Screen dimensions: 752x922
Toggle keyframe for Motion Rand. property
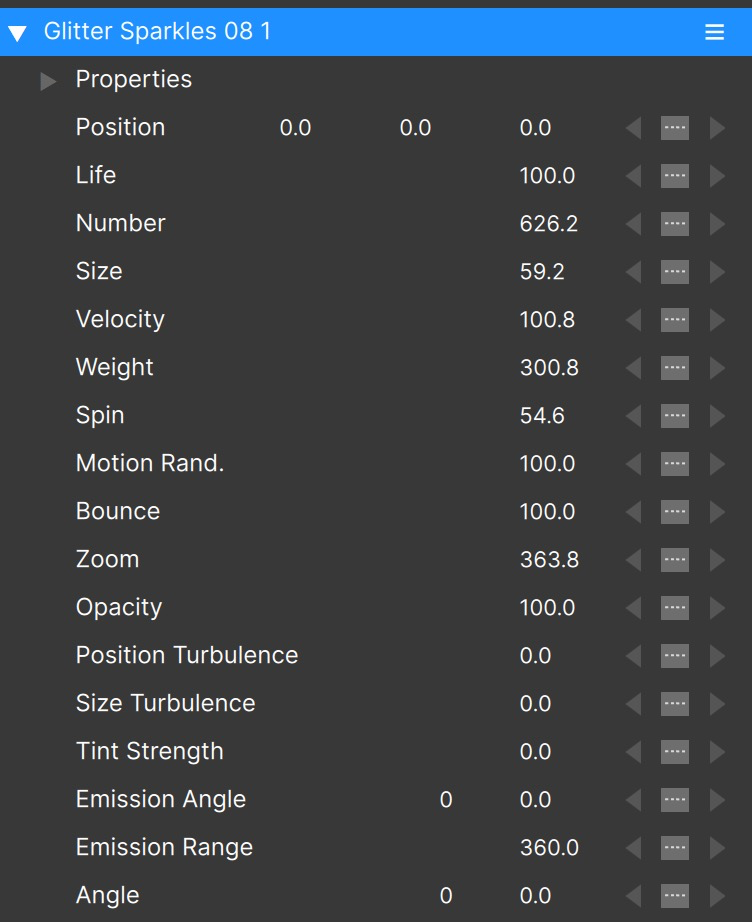675,464
